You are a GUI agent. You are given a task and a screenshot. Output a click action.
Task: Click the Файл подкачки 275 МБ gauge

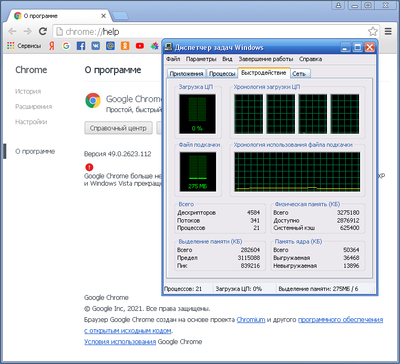(197, 172)
